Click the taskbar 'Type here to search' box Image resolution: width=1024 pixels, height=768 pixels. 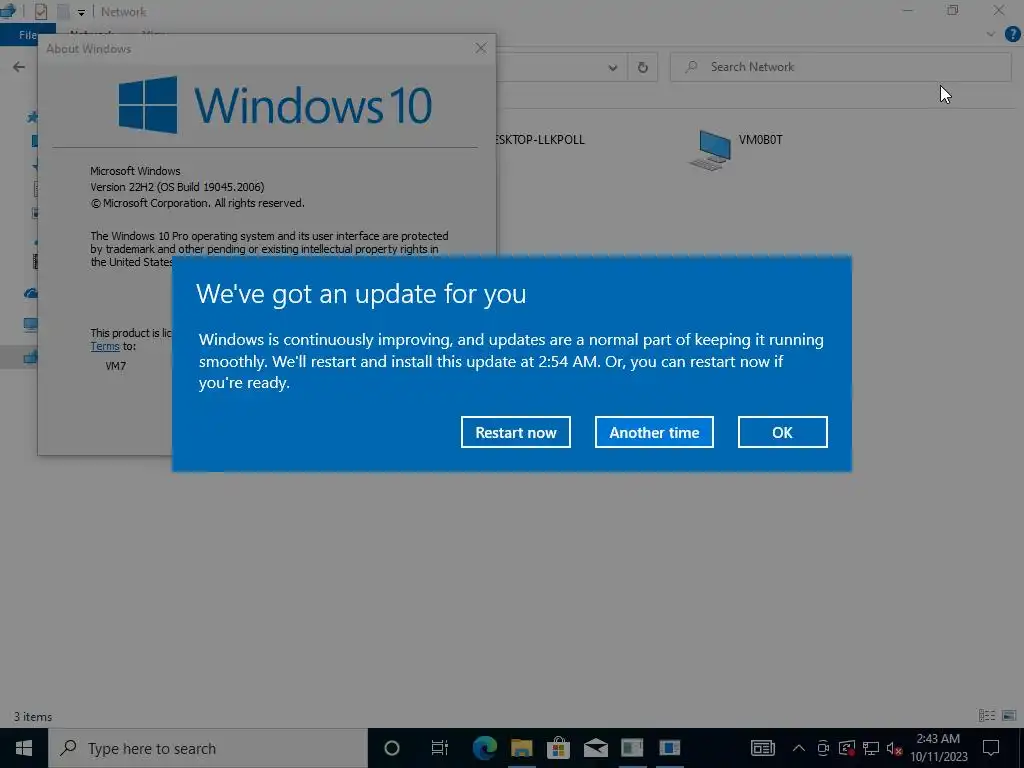point(208,748)
